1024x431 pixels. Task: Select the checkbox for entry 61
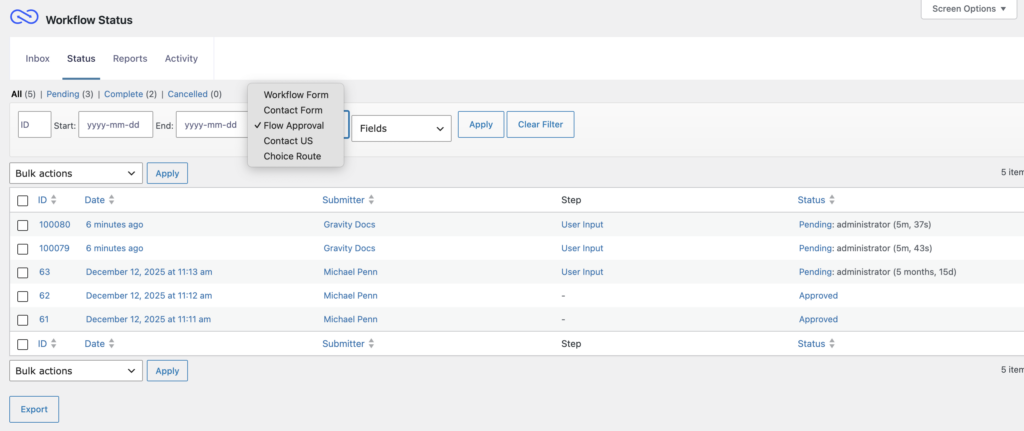click(23, 320)
